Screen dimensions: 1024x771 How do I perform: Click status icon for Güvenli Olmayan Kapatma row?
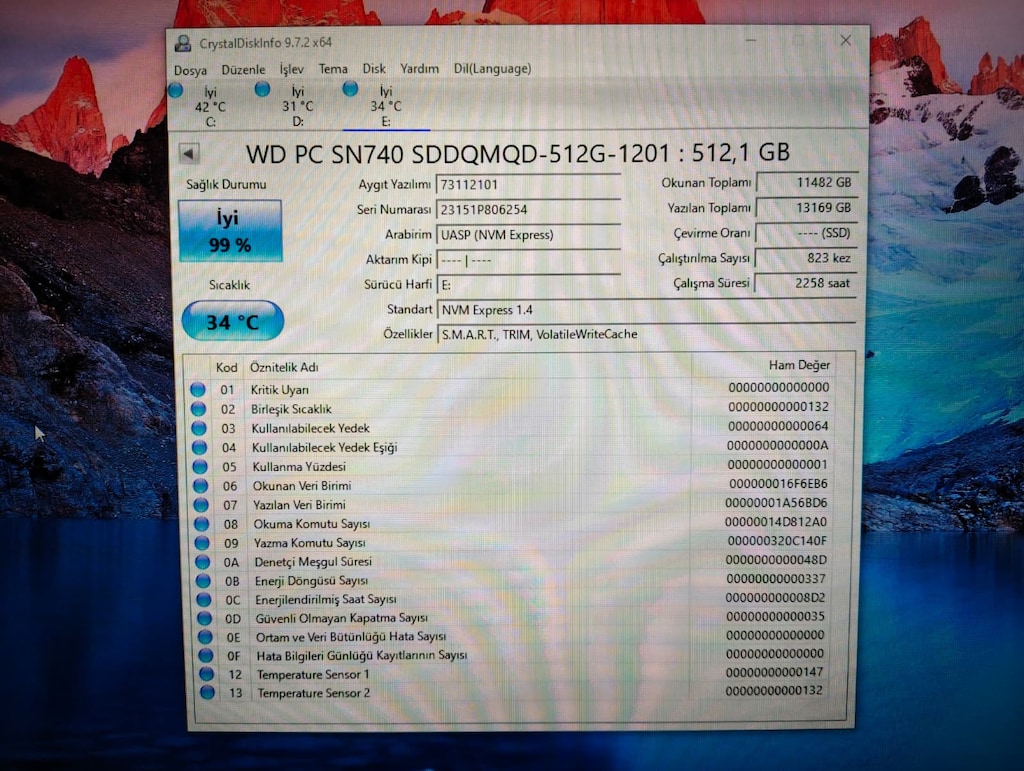tap(205, 618)
